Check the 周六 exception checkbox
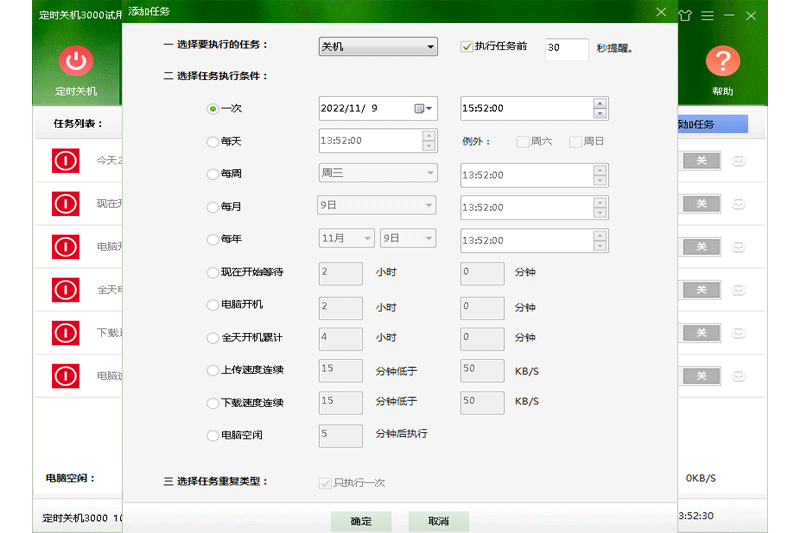This screenshot has height=533, width=800. [x=522, y=142]
